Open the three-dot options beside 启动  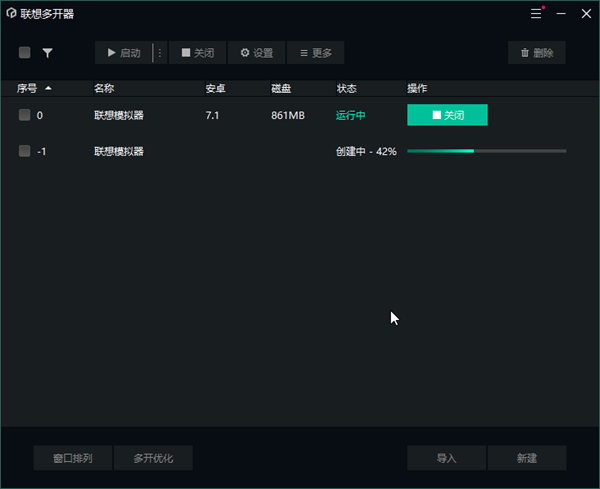click(x=160, y=53)
